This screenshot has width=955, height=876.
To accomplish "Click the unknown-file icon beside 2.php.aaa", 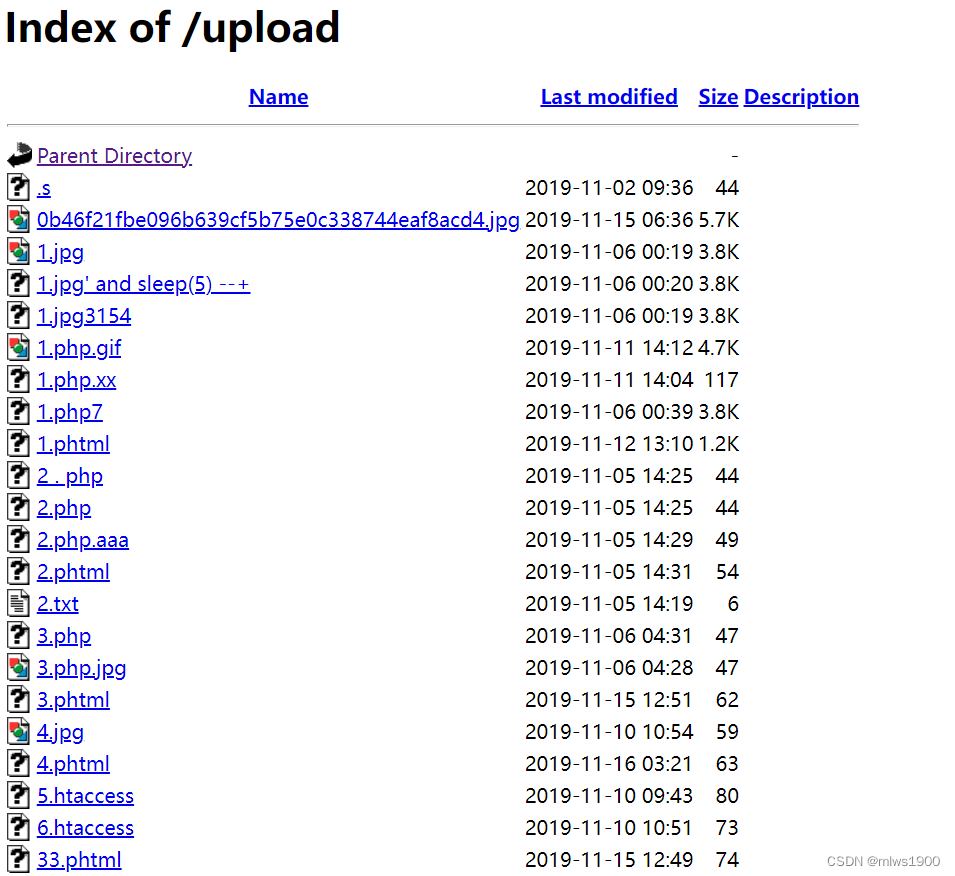I will (18, 539).
